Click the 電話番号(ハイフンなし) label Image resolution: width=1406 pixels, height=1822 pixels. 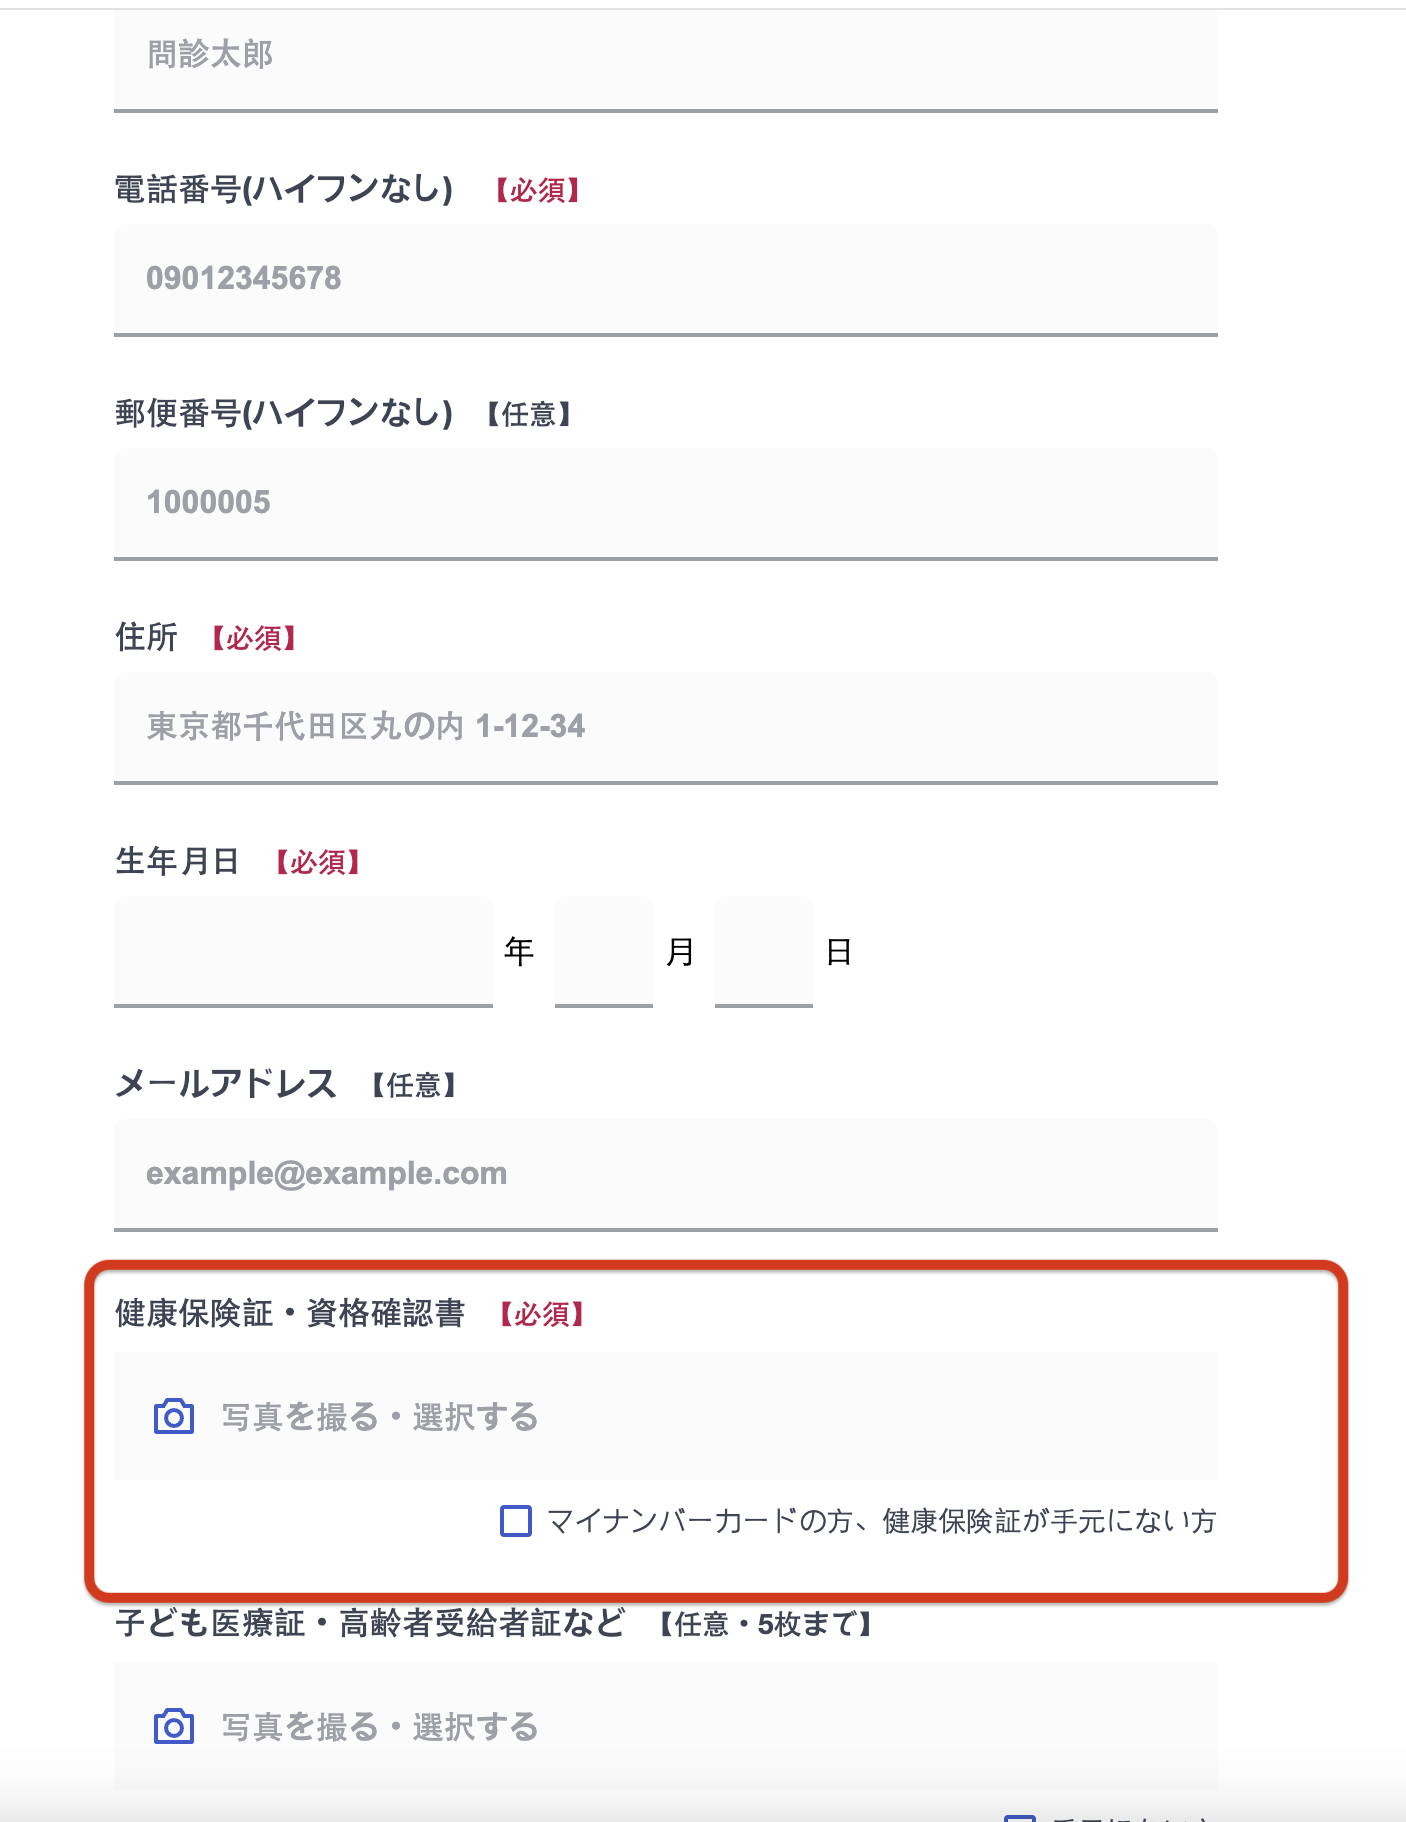click(x=284, y=189)
